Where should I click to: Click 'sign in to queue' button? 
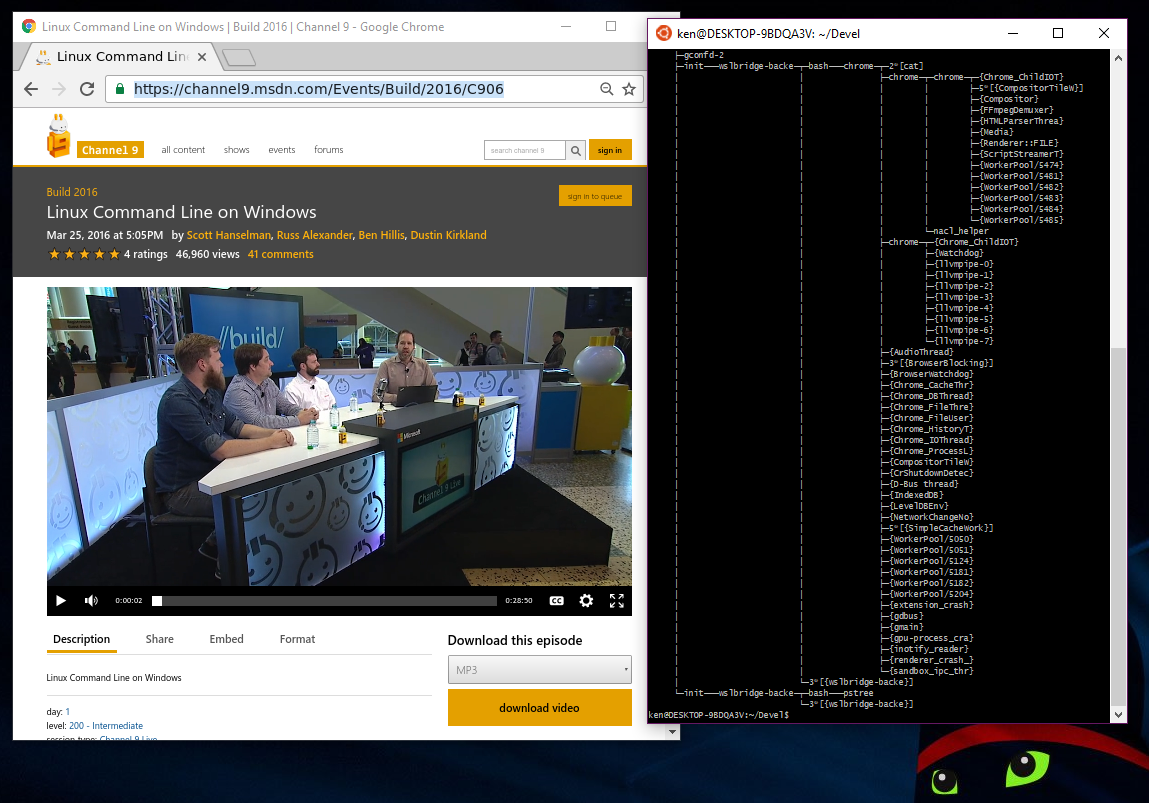click(x=594, y=196)
